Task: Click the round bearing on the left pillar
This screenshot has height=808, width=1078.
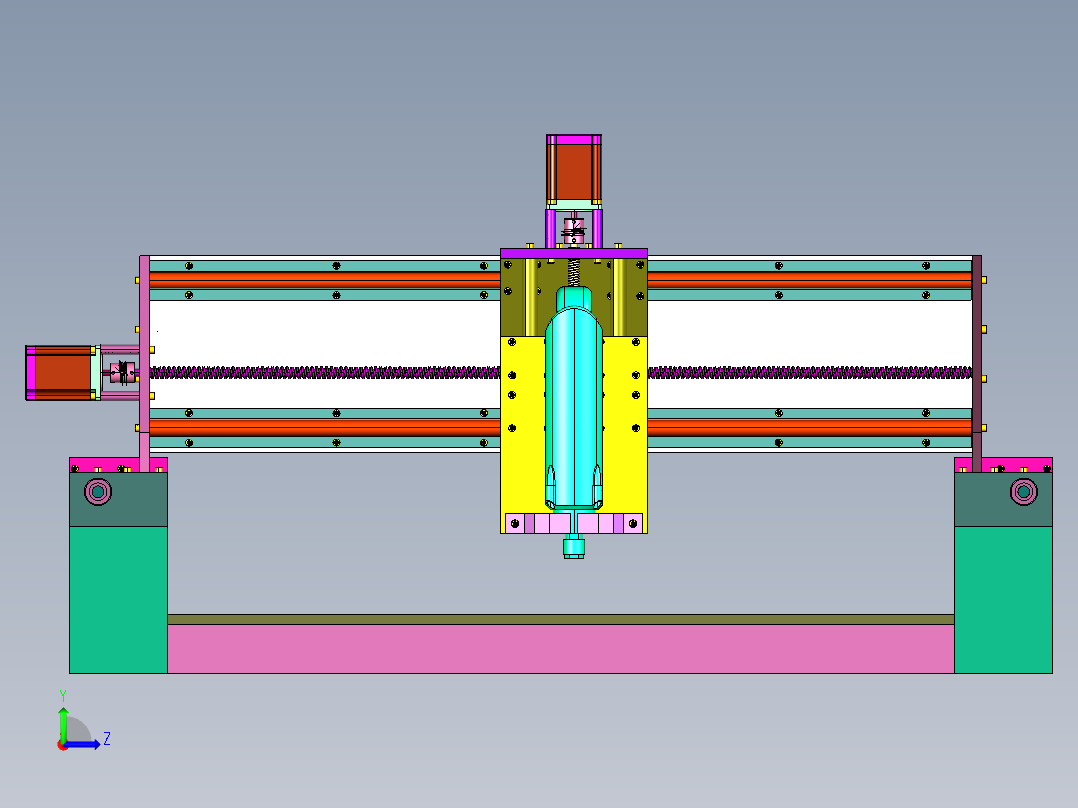Action: point(98,492)
